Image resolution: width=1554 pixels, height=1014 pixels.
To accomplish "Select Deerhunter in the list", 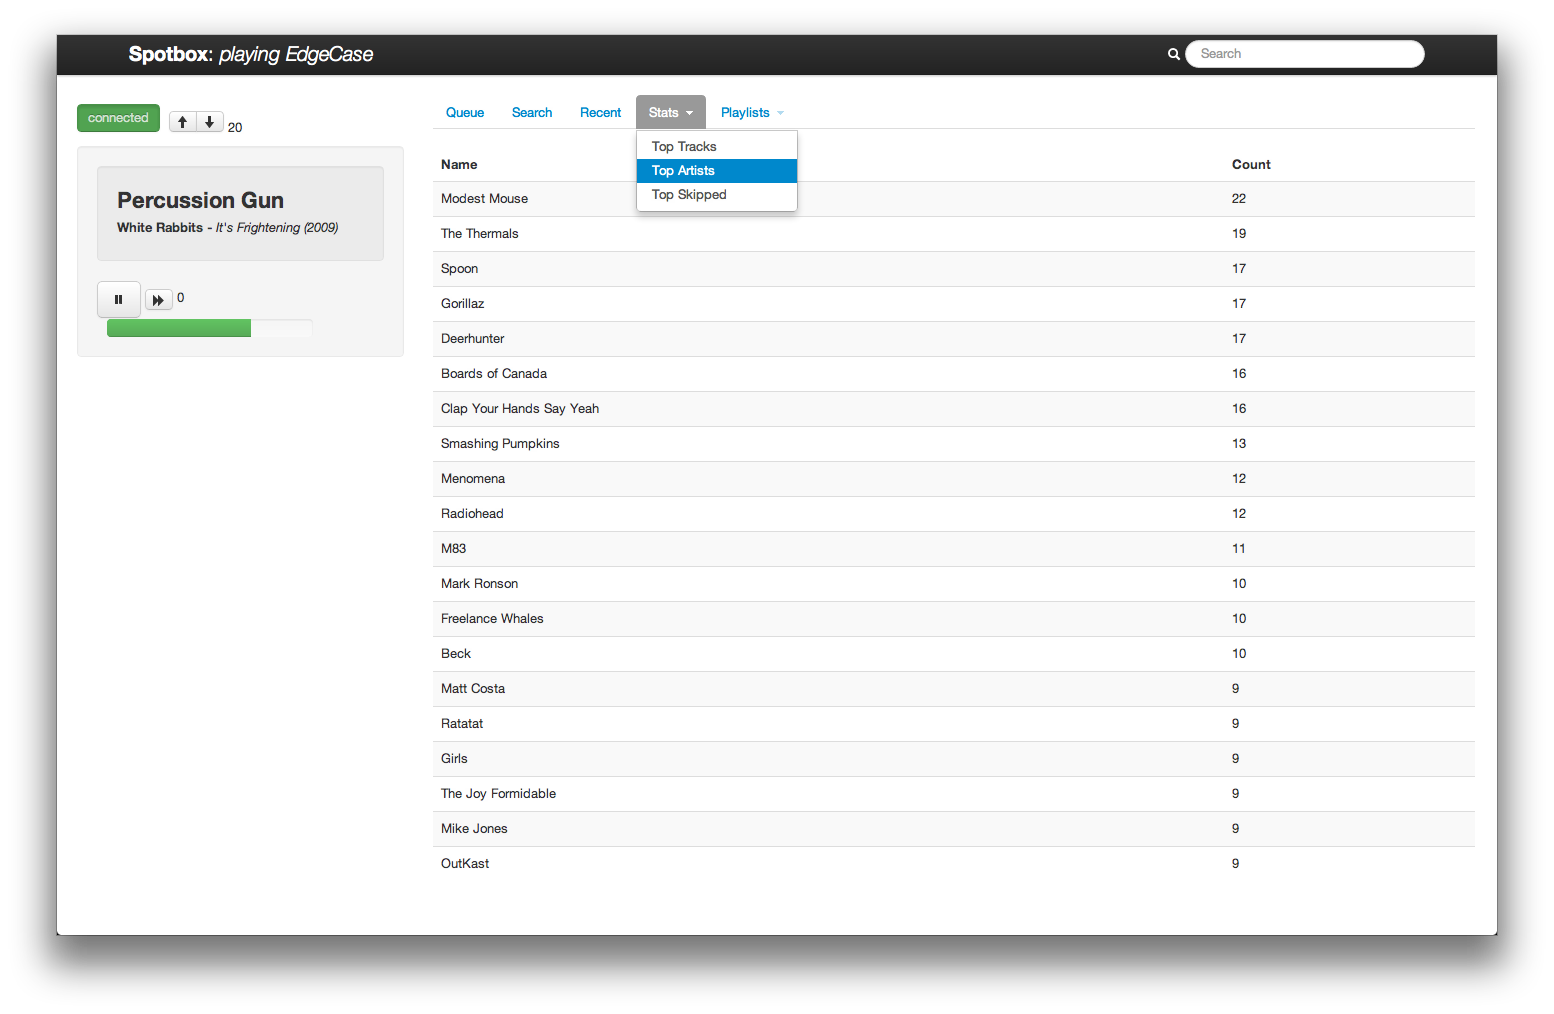I will click(953, 339).
